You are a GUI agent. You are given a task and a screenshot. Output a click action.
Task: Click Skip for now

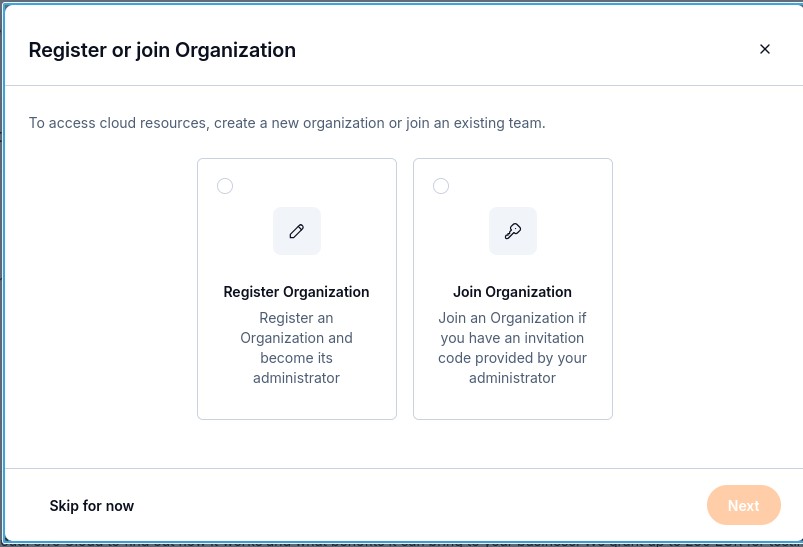pos(92,506)
